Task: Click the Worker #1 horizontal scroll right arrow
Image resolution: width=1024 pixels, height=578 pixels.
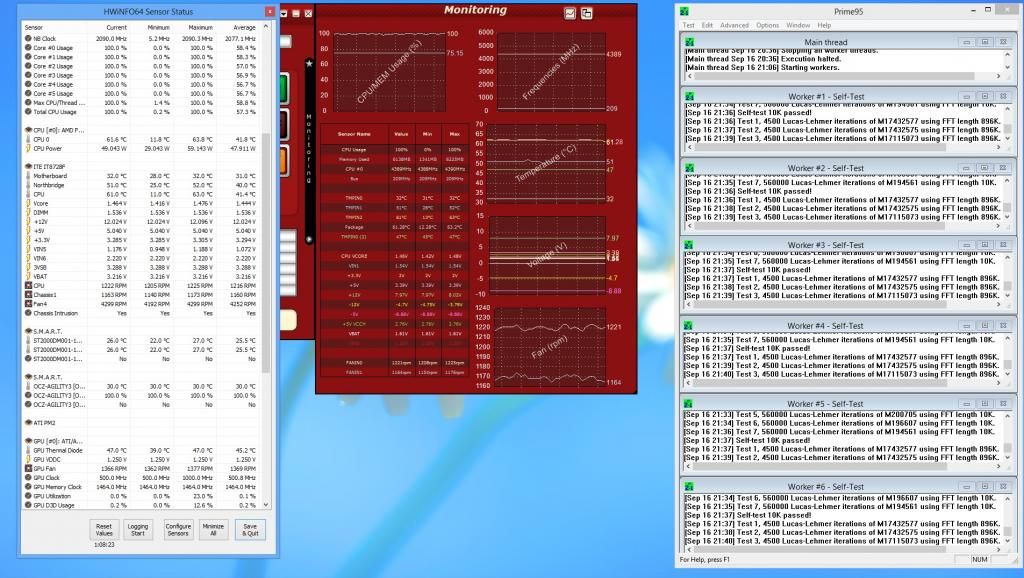Action: (x=998, y=148)
